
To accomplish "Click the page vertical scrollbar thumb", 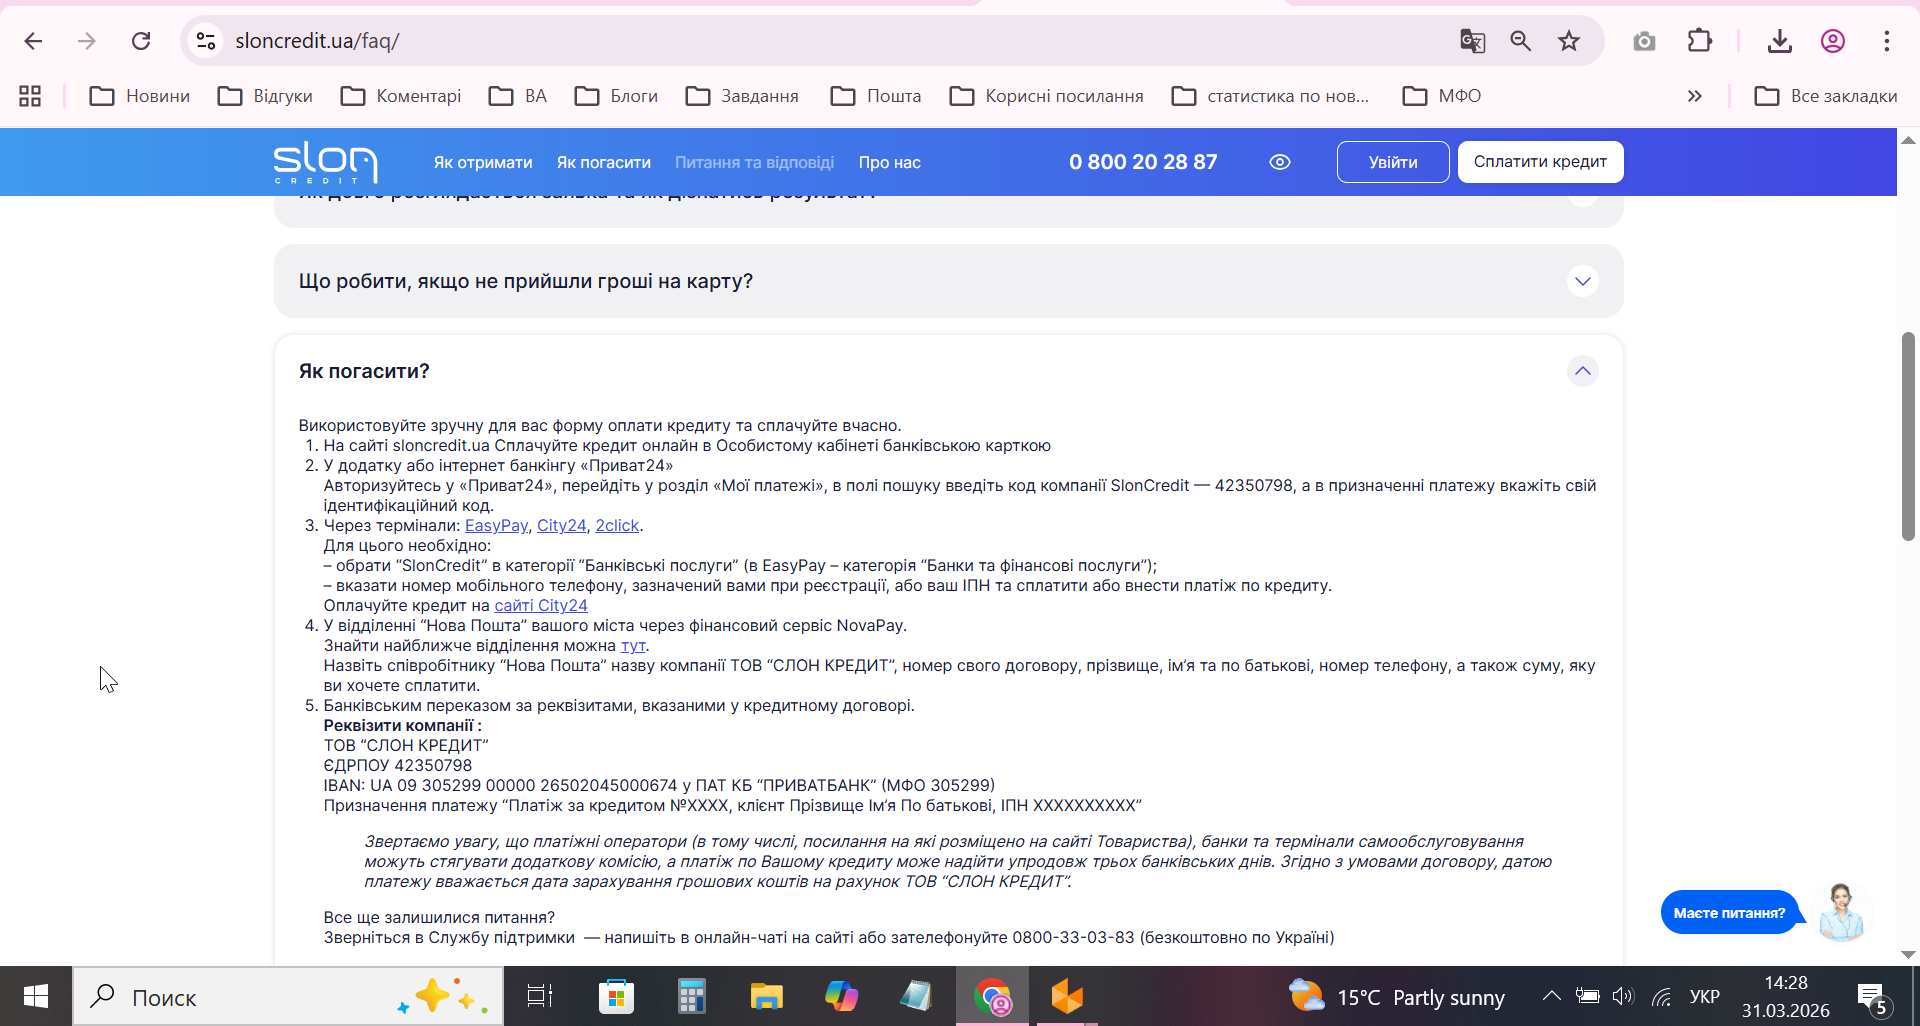I will [x=1908, y=436].
